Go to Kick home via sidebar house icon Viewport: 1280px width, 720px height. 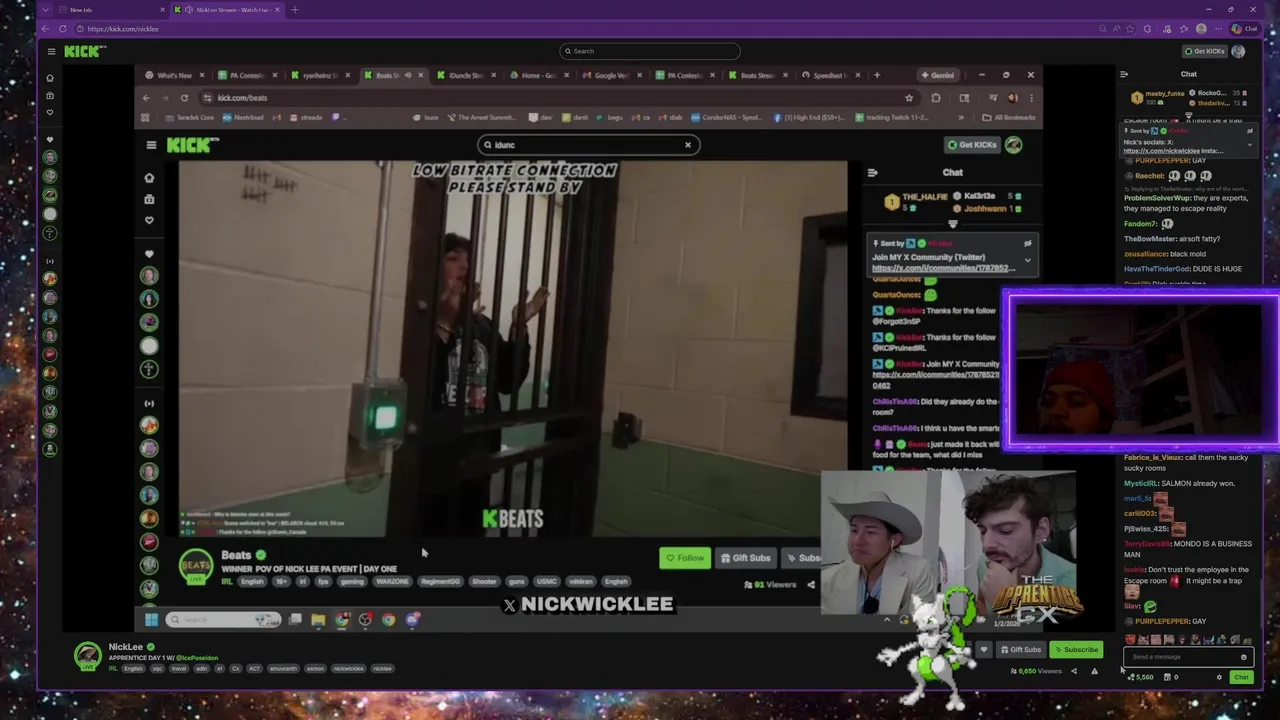click(x=49, y=78)
